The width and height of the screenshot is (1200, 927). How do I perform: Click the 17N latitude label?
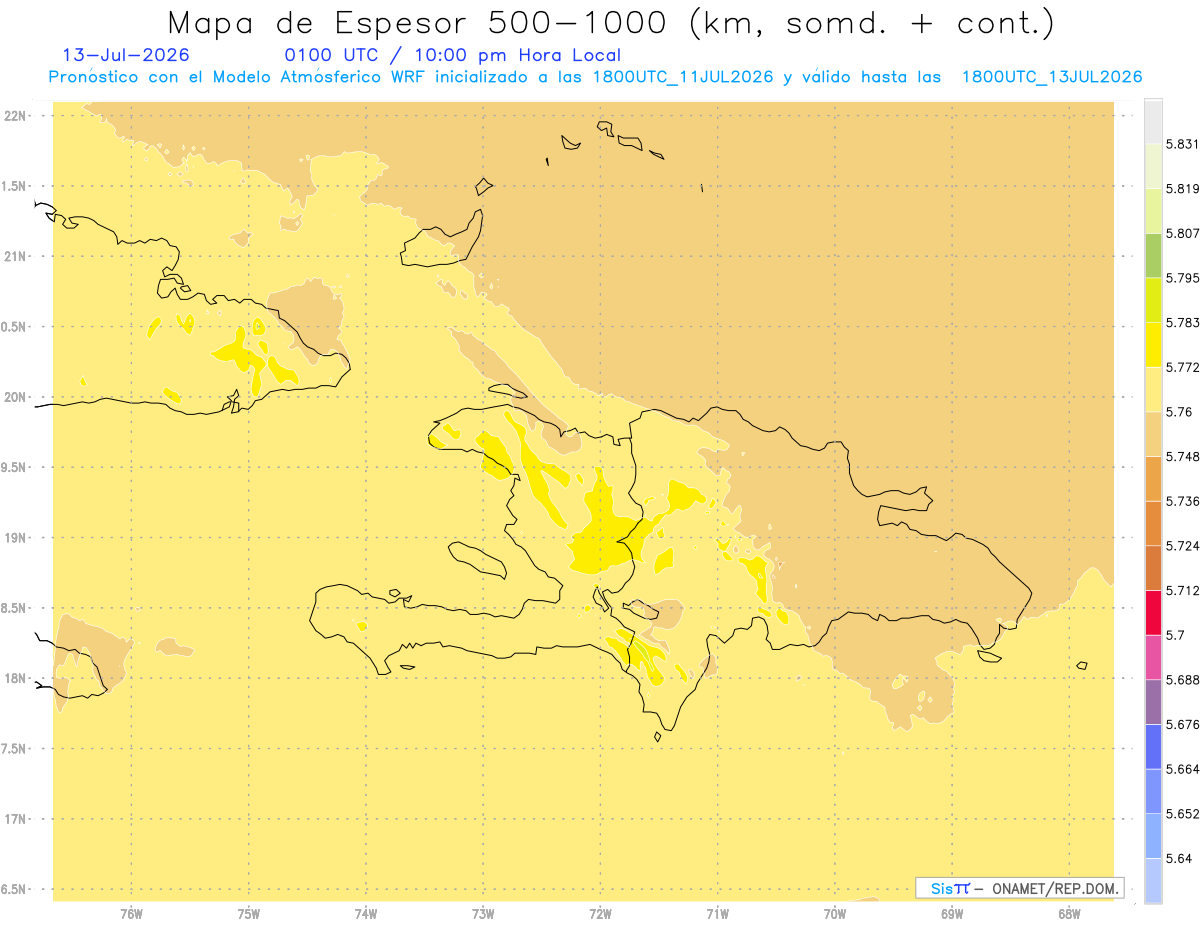tap(17, 819)
